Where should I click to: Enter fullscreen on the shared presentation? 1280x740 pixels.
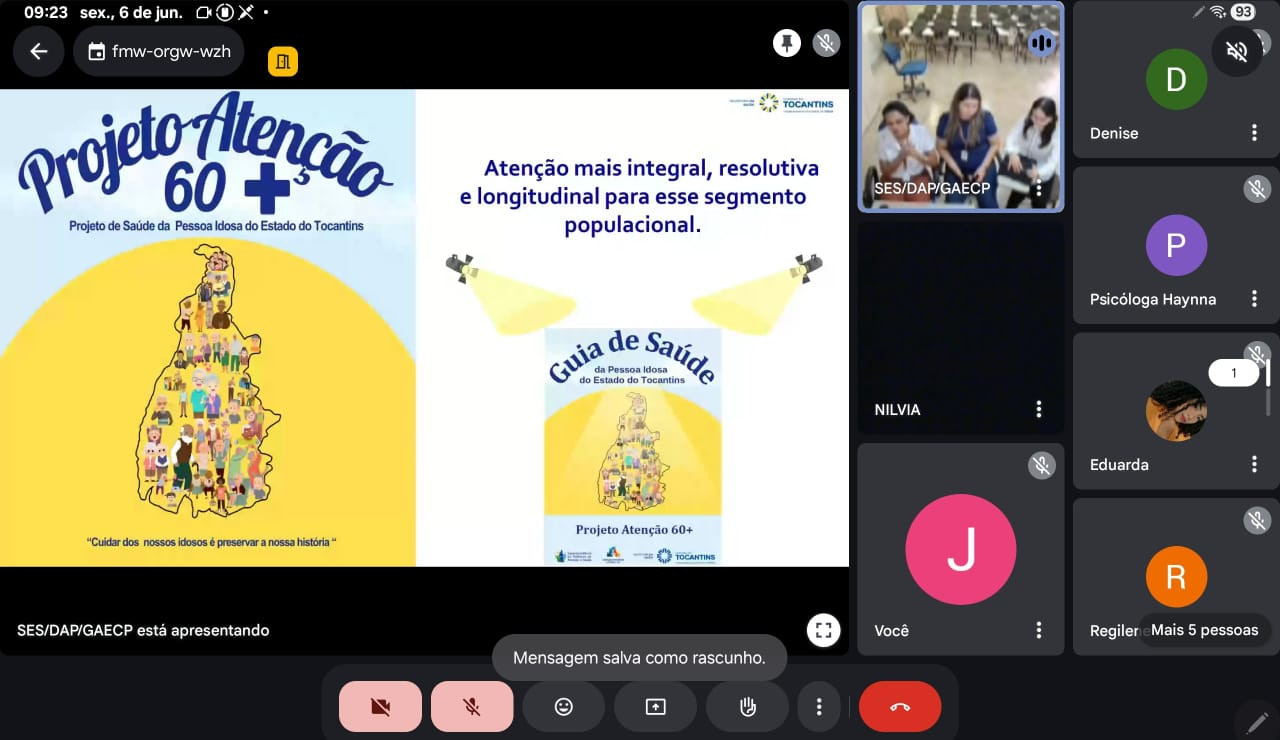(x=823, y=630)
